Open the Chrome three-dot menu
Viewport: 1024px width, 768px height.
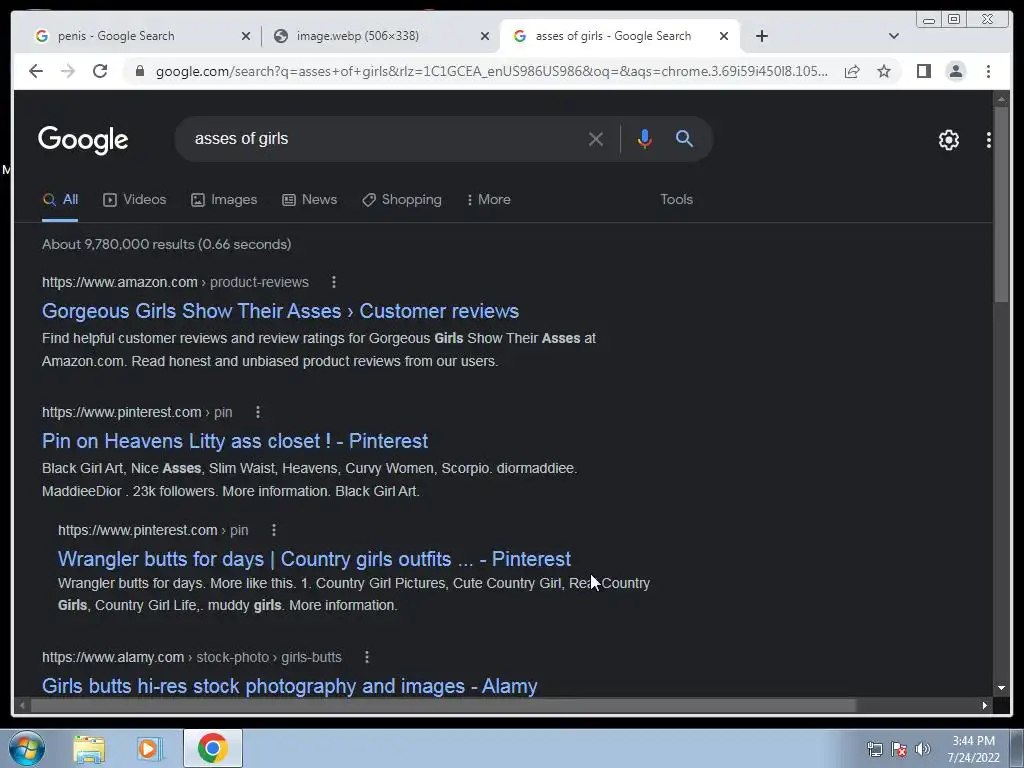988,71
